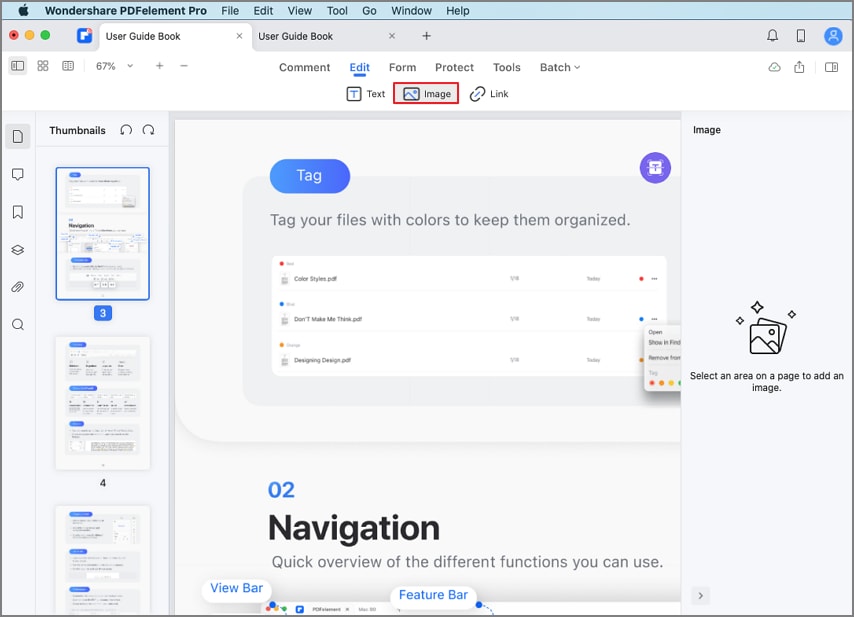Select the Image edit tool
854x617 pixels.
[x=426, y=94]
